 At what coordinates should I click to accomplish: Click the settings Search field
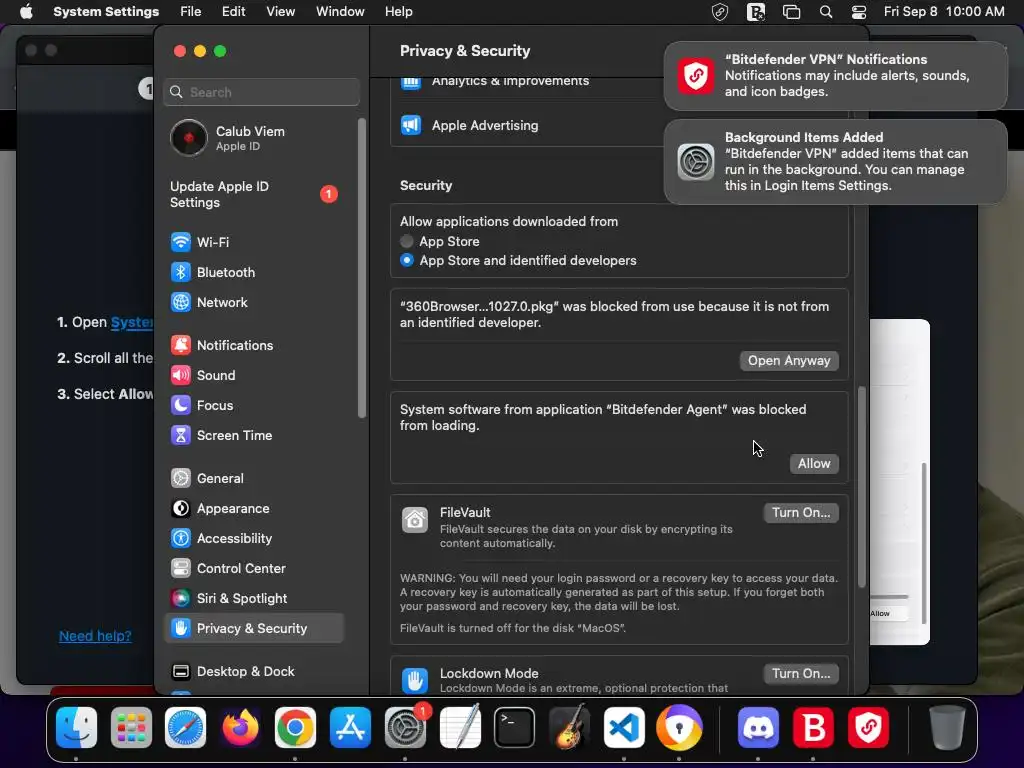(261, 92)
